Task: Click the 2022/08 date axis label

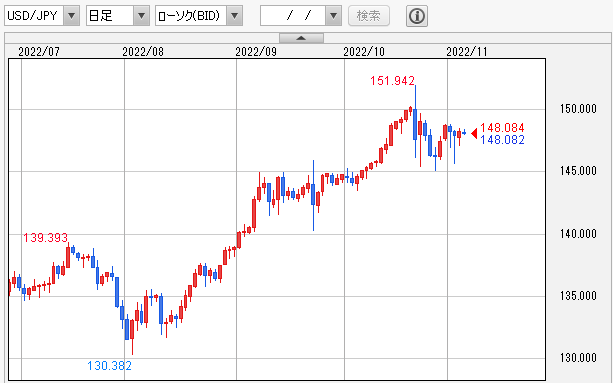Action: click(143, 52)
